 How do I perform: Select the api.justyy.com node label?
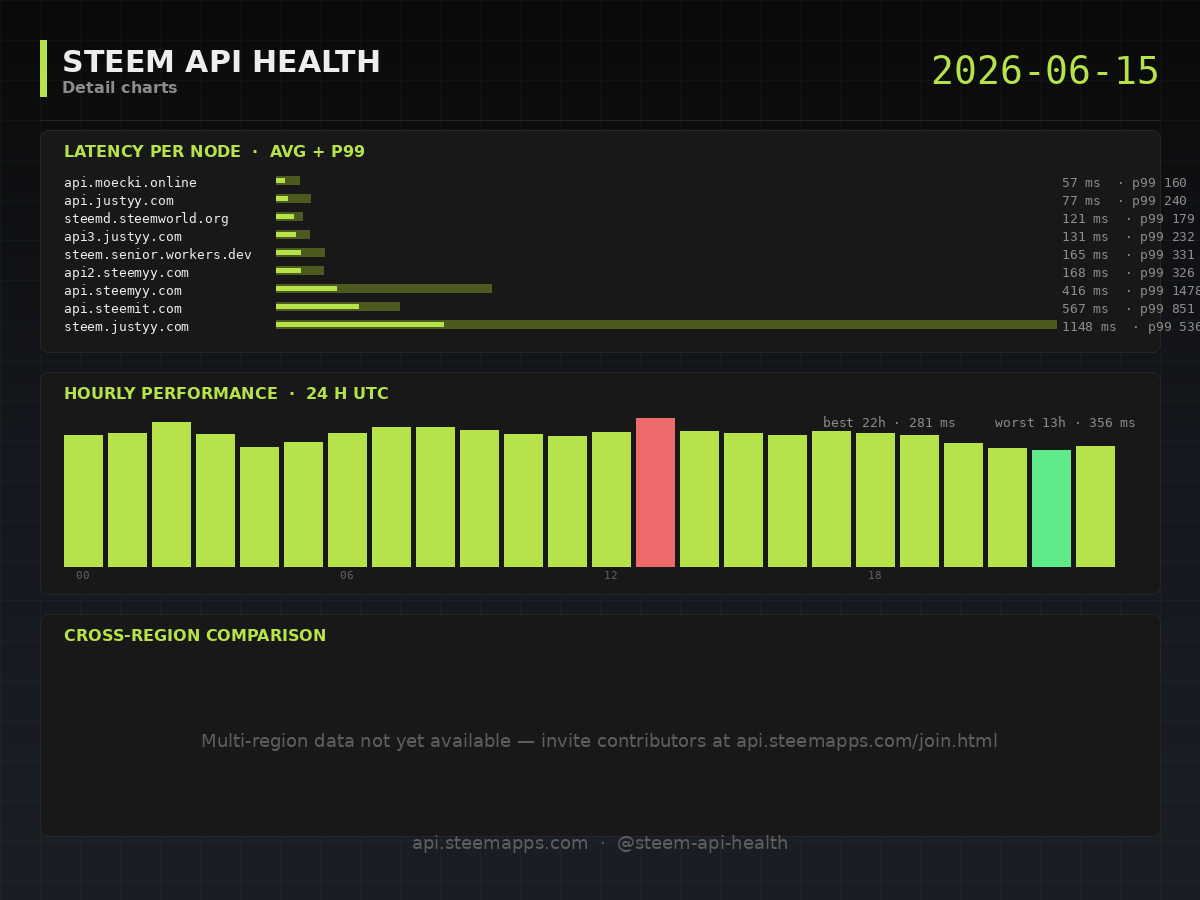119,201
